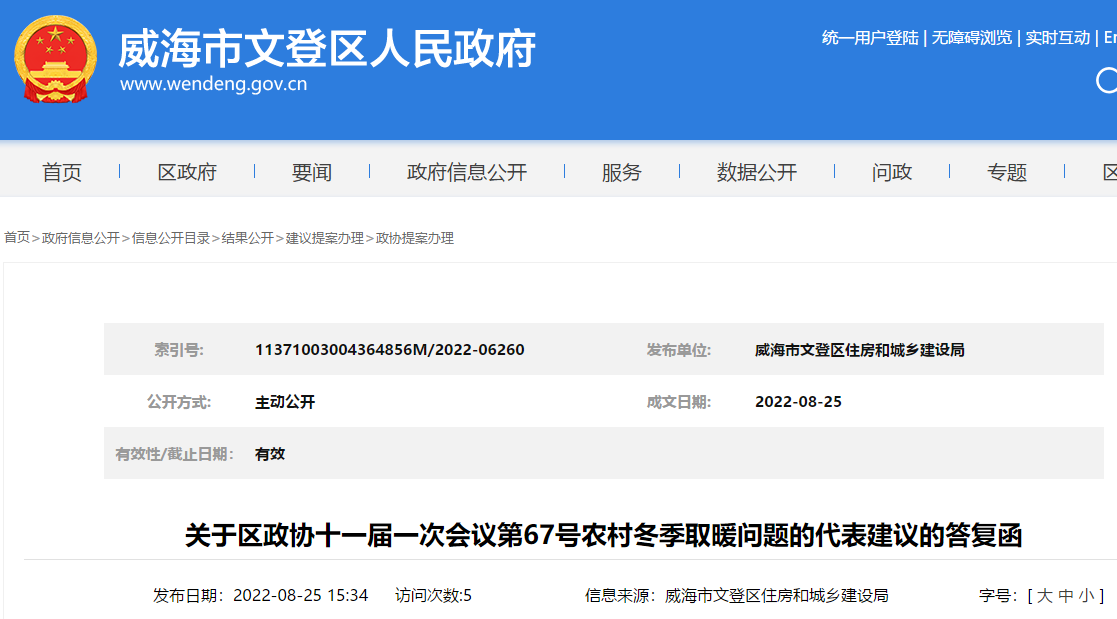Switch to the English version via En

(1106, 38)
